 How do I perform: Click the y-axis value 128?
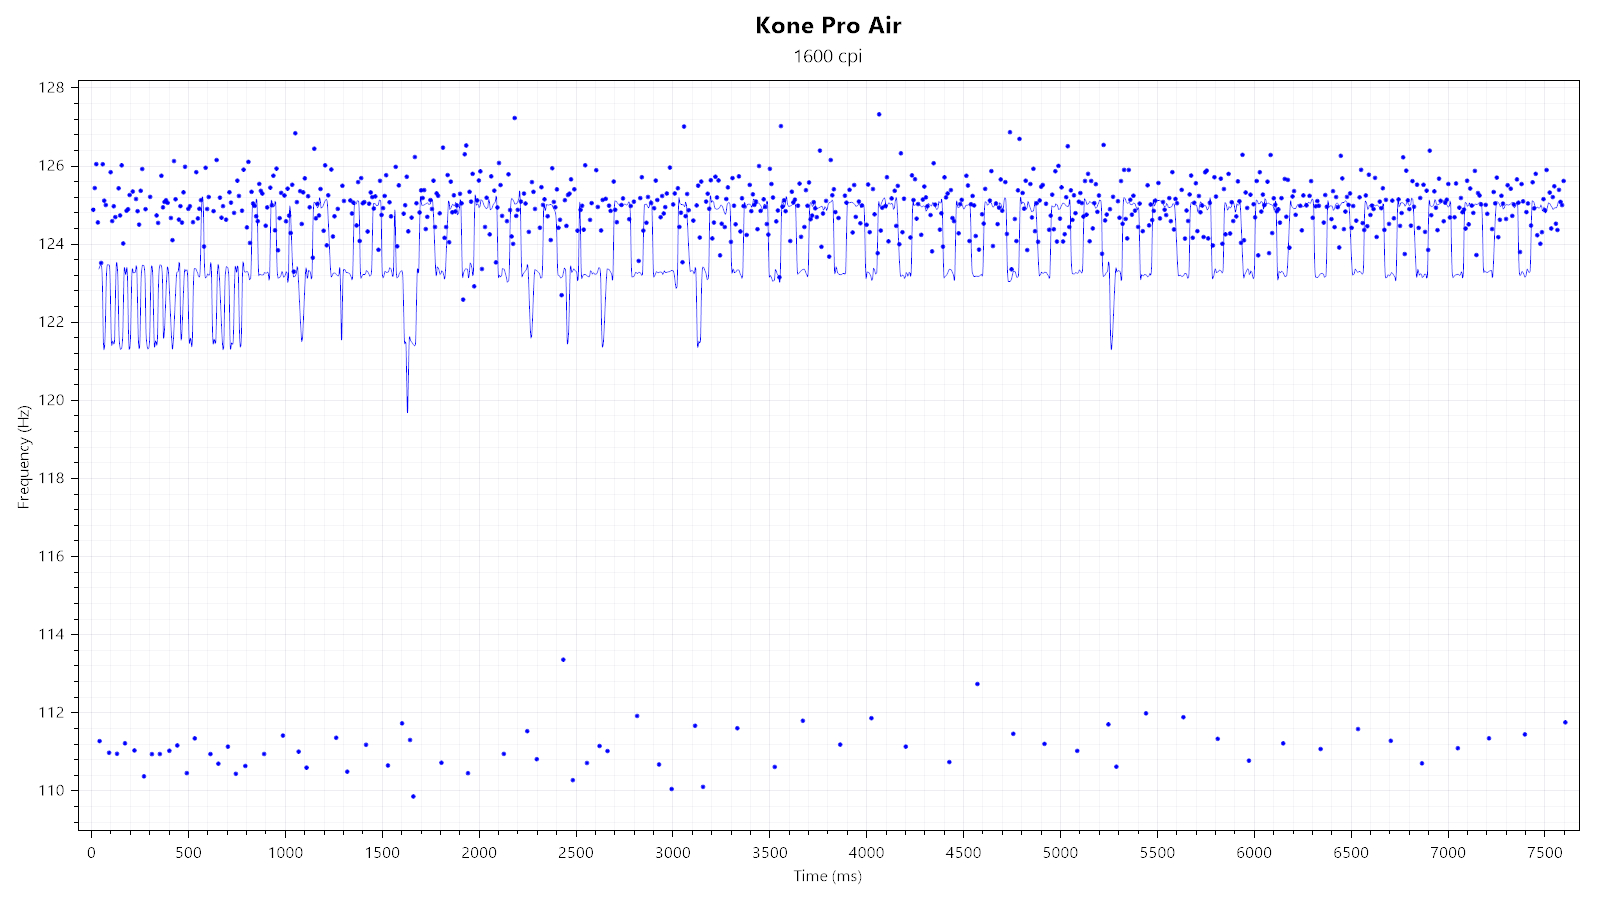click(x=53, y=88)
